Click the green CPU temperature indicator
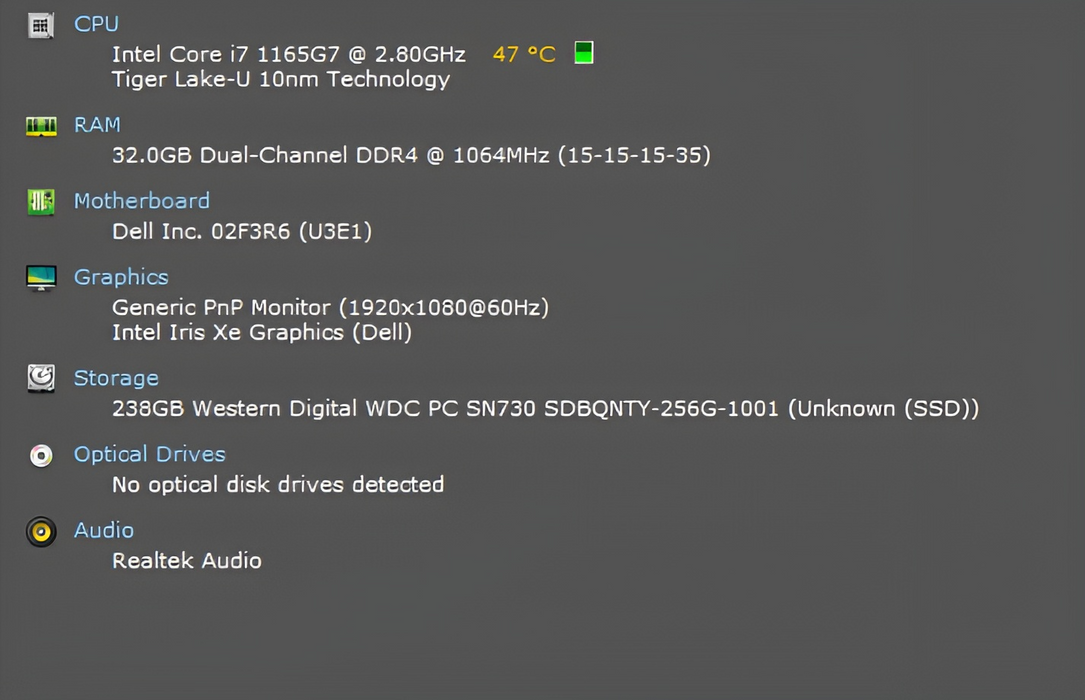The height and width of the screenshot is (700, 1085). coord(584,53)
